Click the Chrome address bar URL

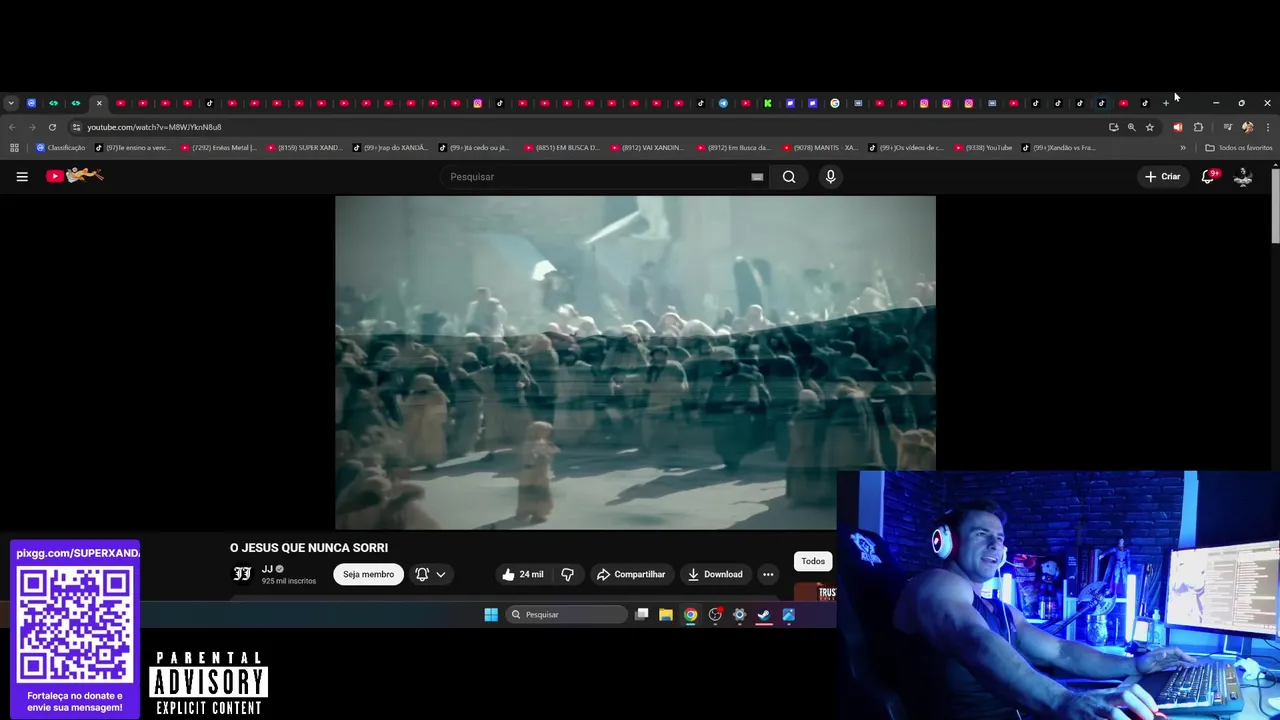pos(154,127)
